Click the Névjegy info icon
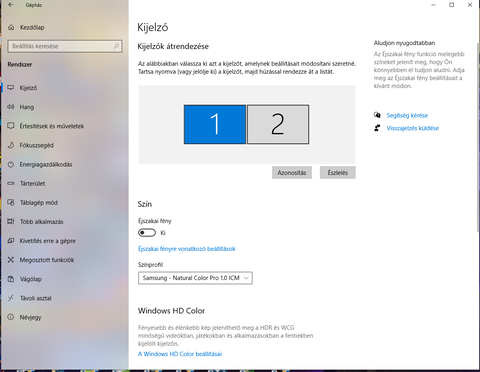This screenshot has height=372, width=480. point(11,317)
